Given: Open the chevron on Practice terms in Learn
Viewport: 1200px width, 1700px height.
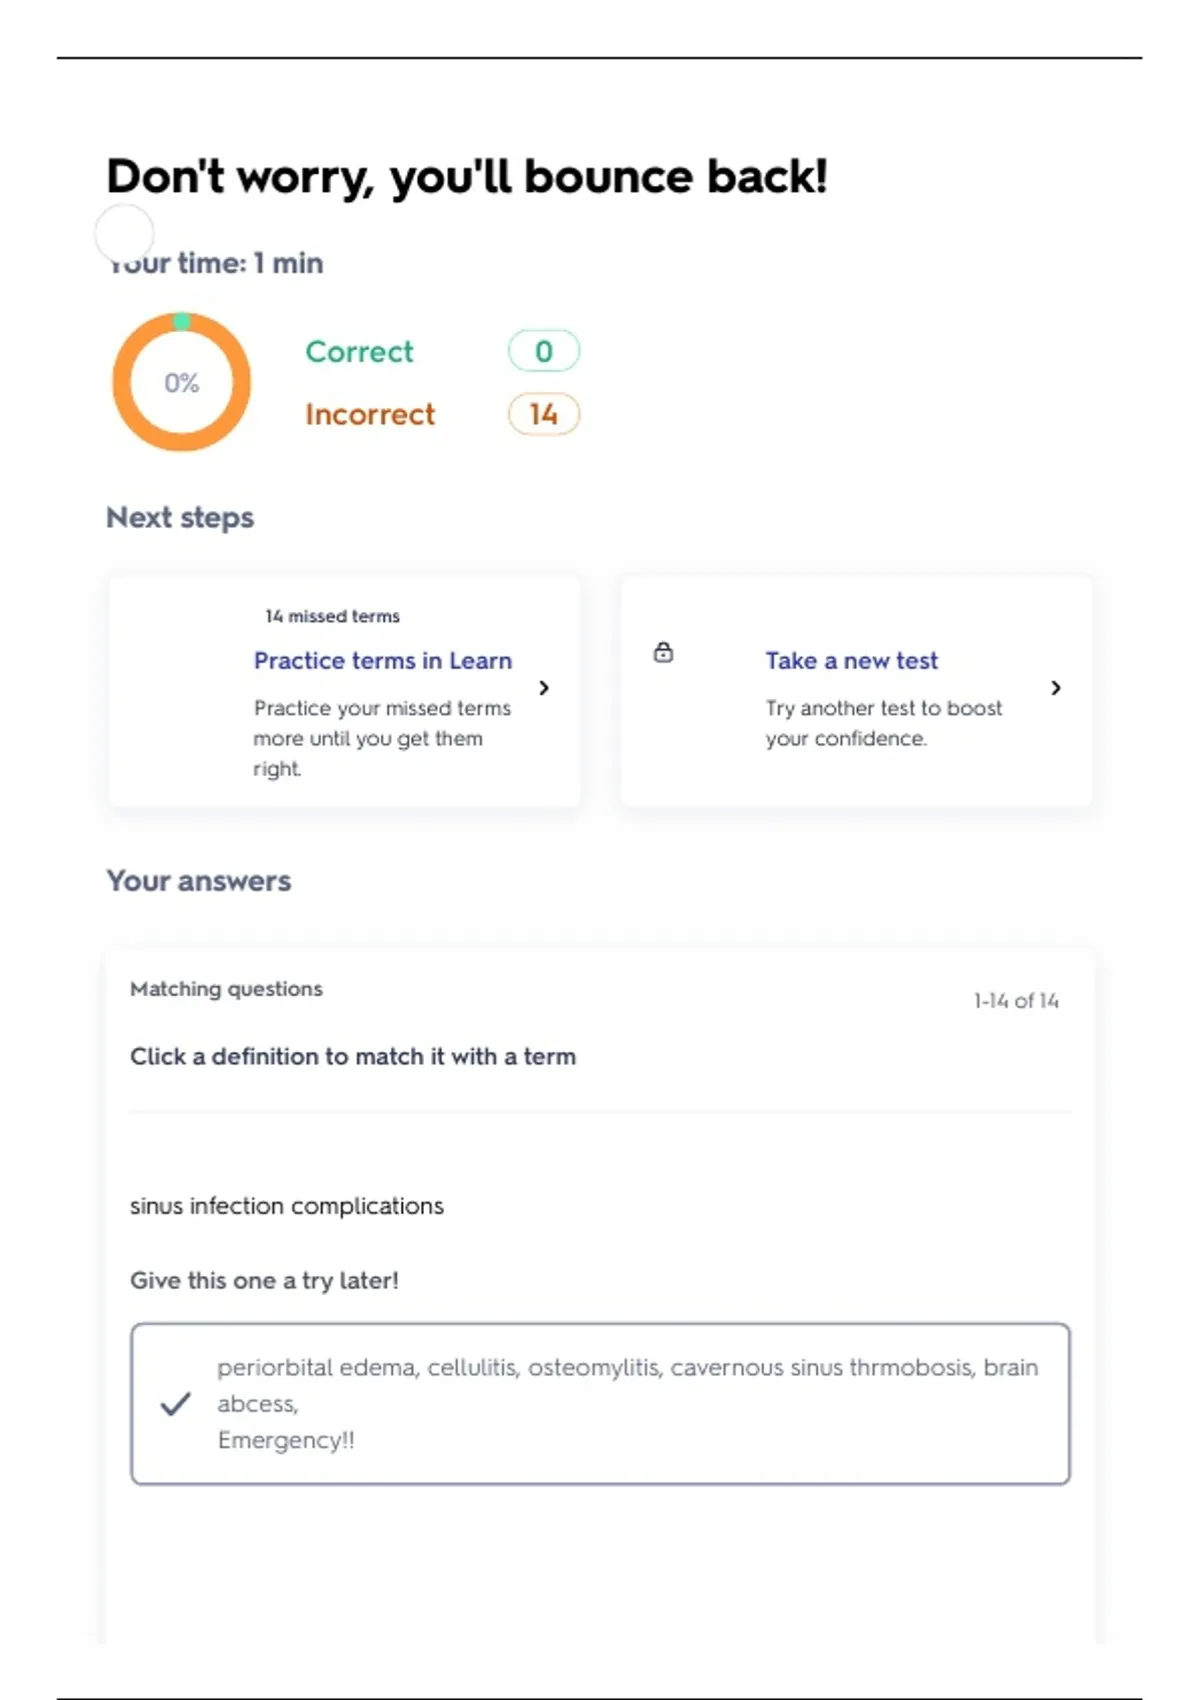Looking at the screenshot, I should [544, 688].
